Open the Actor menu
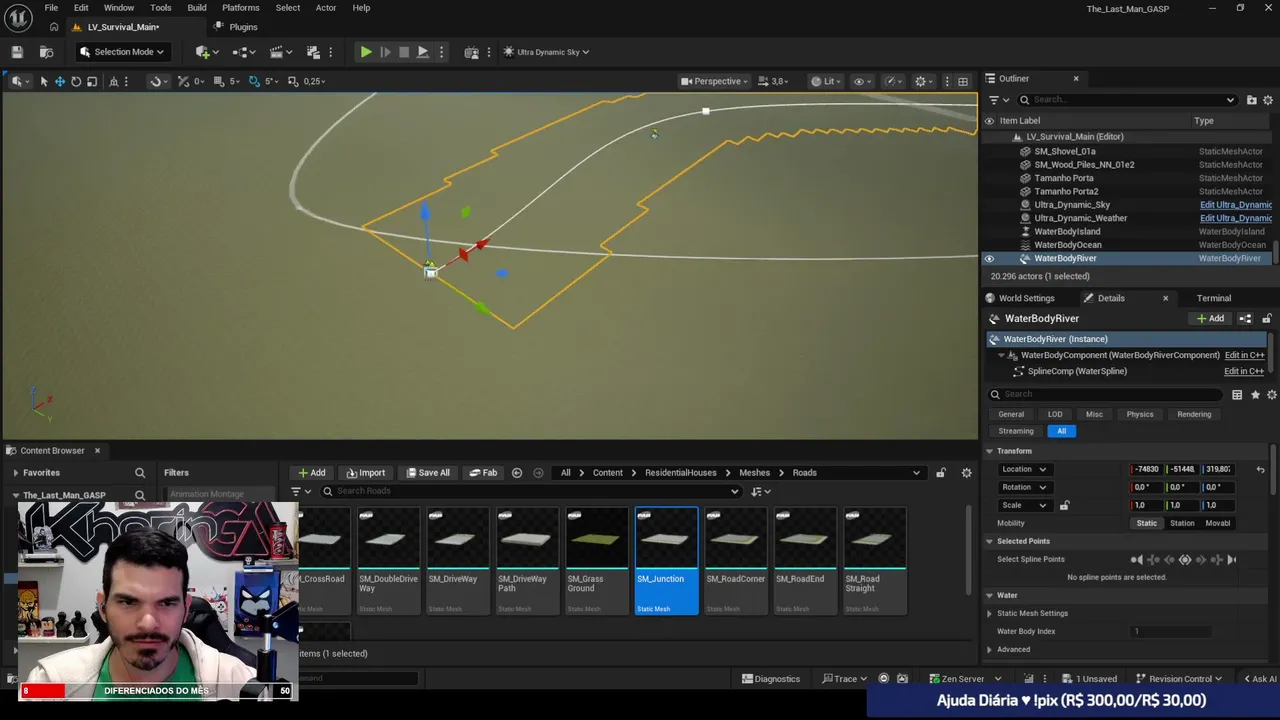 [x=326, y=8]
